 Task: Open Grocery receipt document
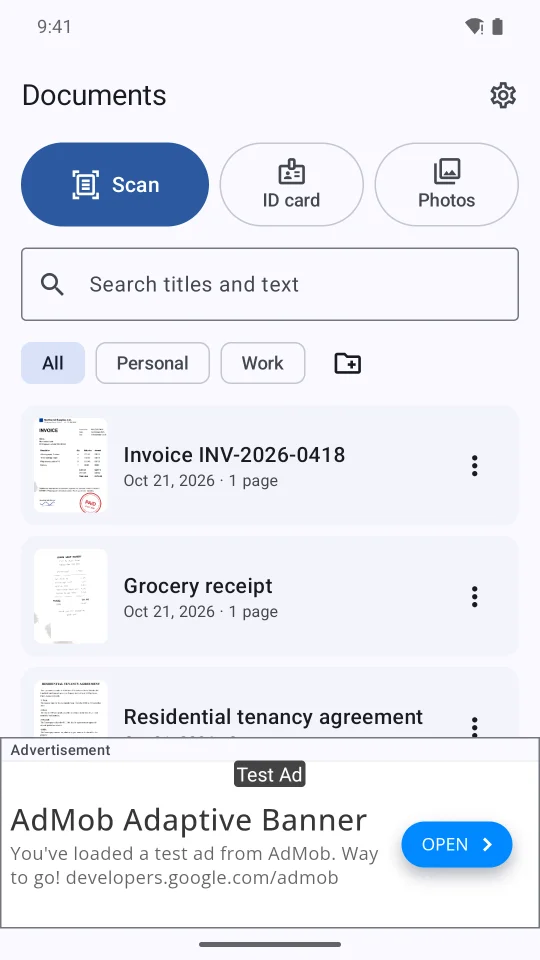270,596
